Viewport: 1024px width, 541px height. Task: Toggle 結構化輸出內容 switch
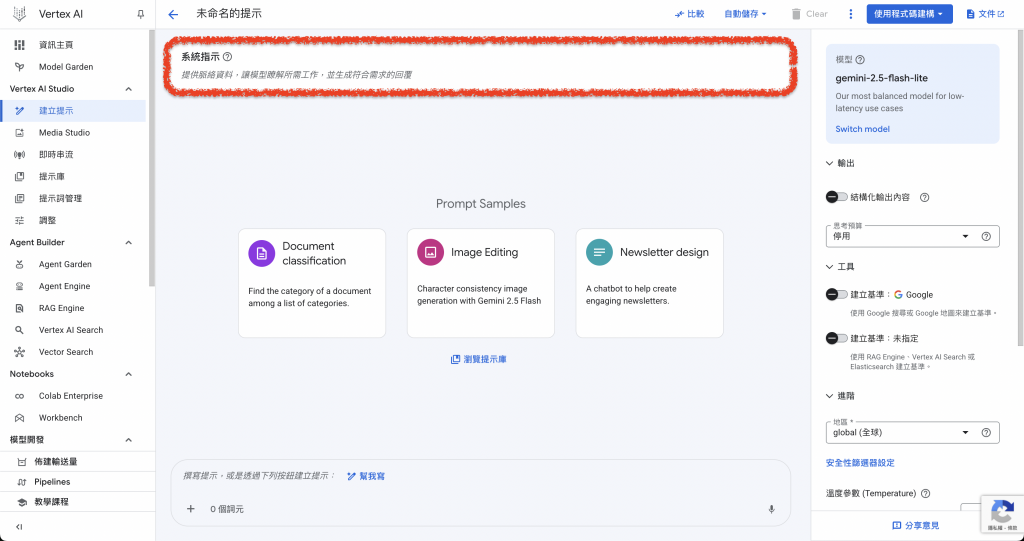(837, 197)
